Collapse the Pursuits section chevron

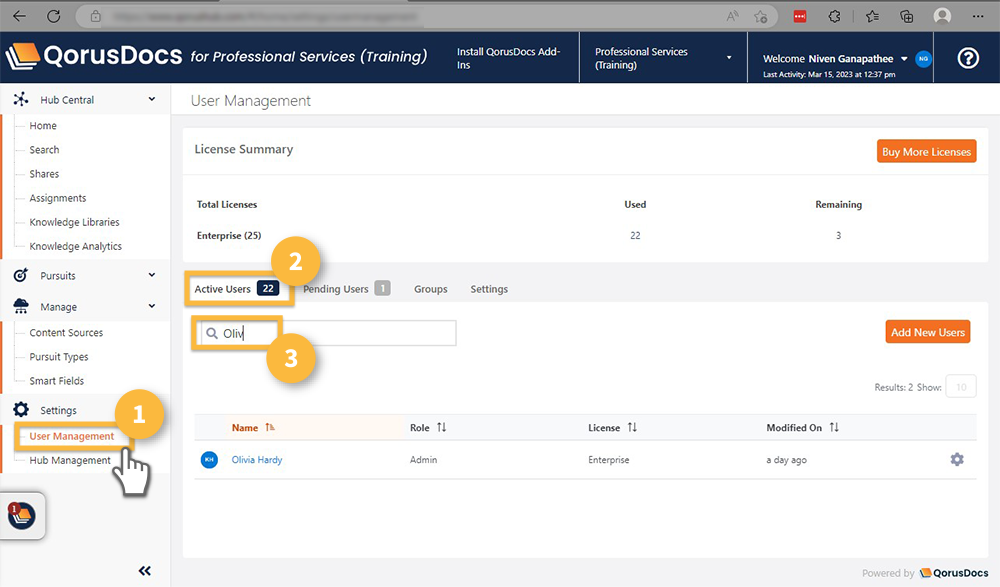click(152, 275)
